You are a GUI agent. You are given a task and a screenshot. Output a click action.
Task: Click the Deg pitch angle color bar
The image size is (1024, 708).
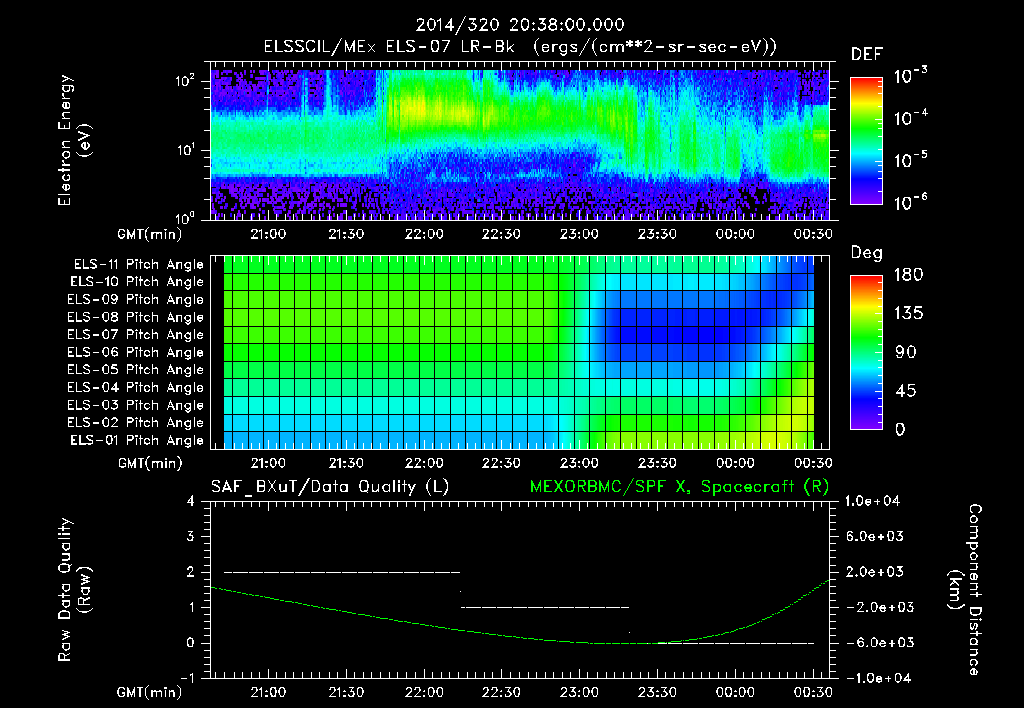866,352
